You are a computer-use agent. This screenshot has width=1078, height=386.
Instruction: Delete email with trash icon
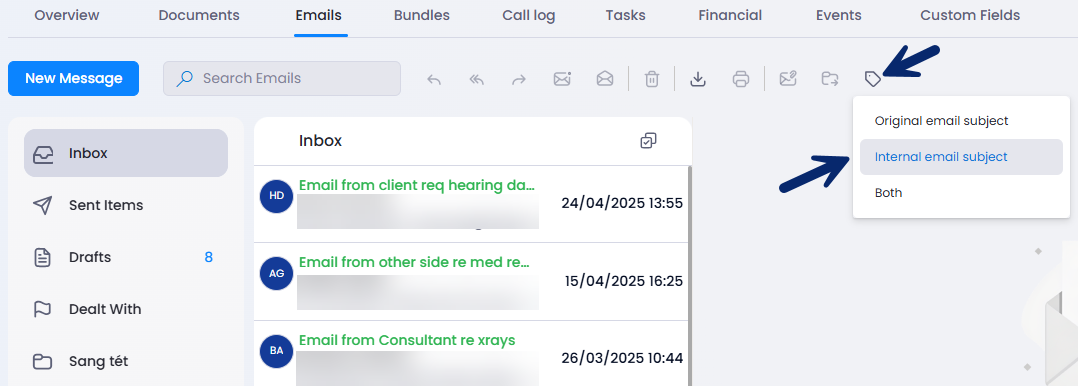coord(652,79)
